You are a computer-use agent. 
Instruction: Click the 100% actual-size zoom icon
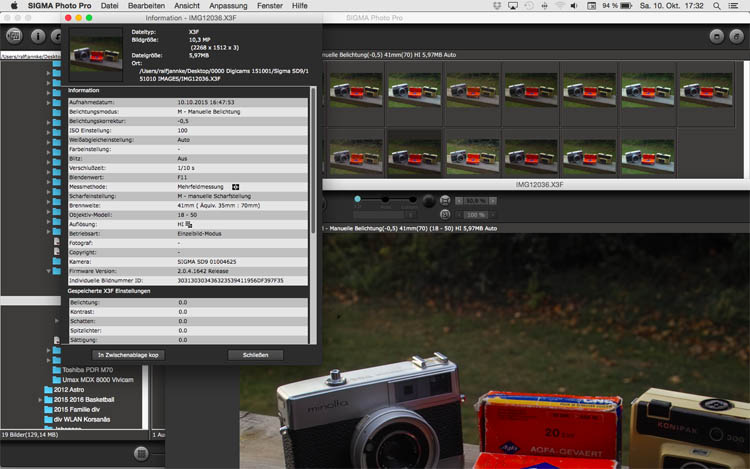pos(445,214)
